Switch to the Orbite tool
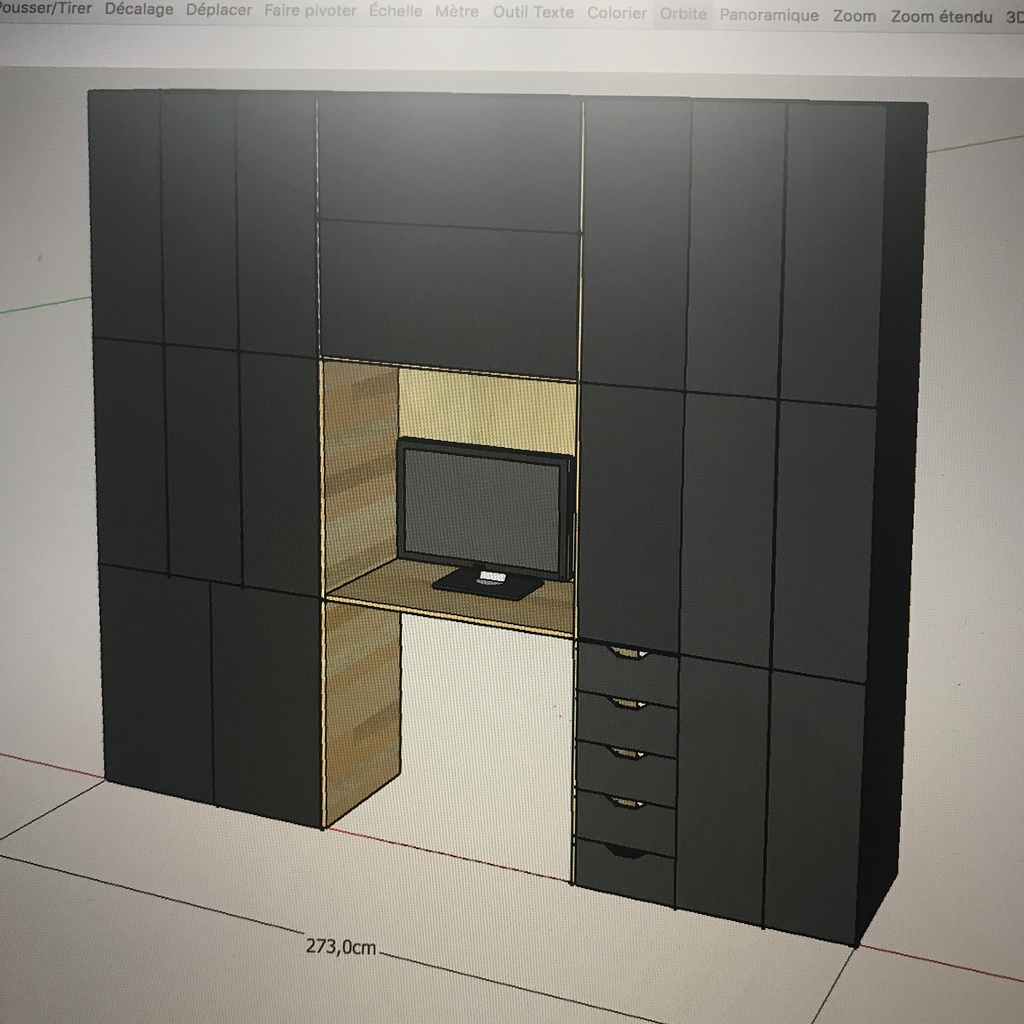The width and height of the screenshot is (1024, 1024). (x=683, y=14)
